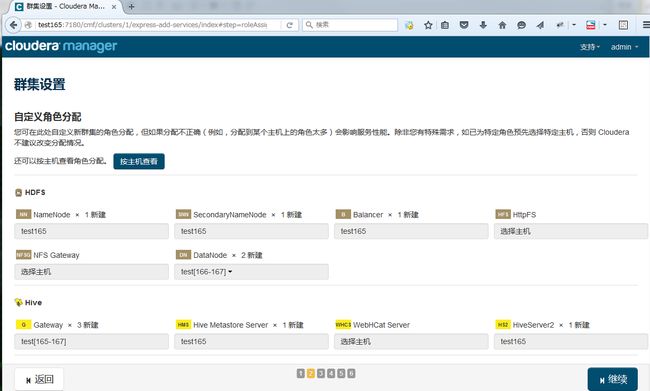Image resolution: width=650 pixels, height=391 pixels.
Task: Choose a host for HttpFS
Action: [571, 231]
